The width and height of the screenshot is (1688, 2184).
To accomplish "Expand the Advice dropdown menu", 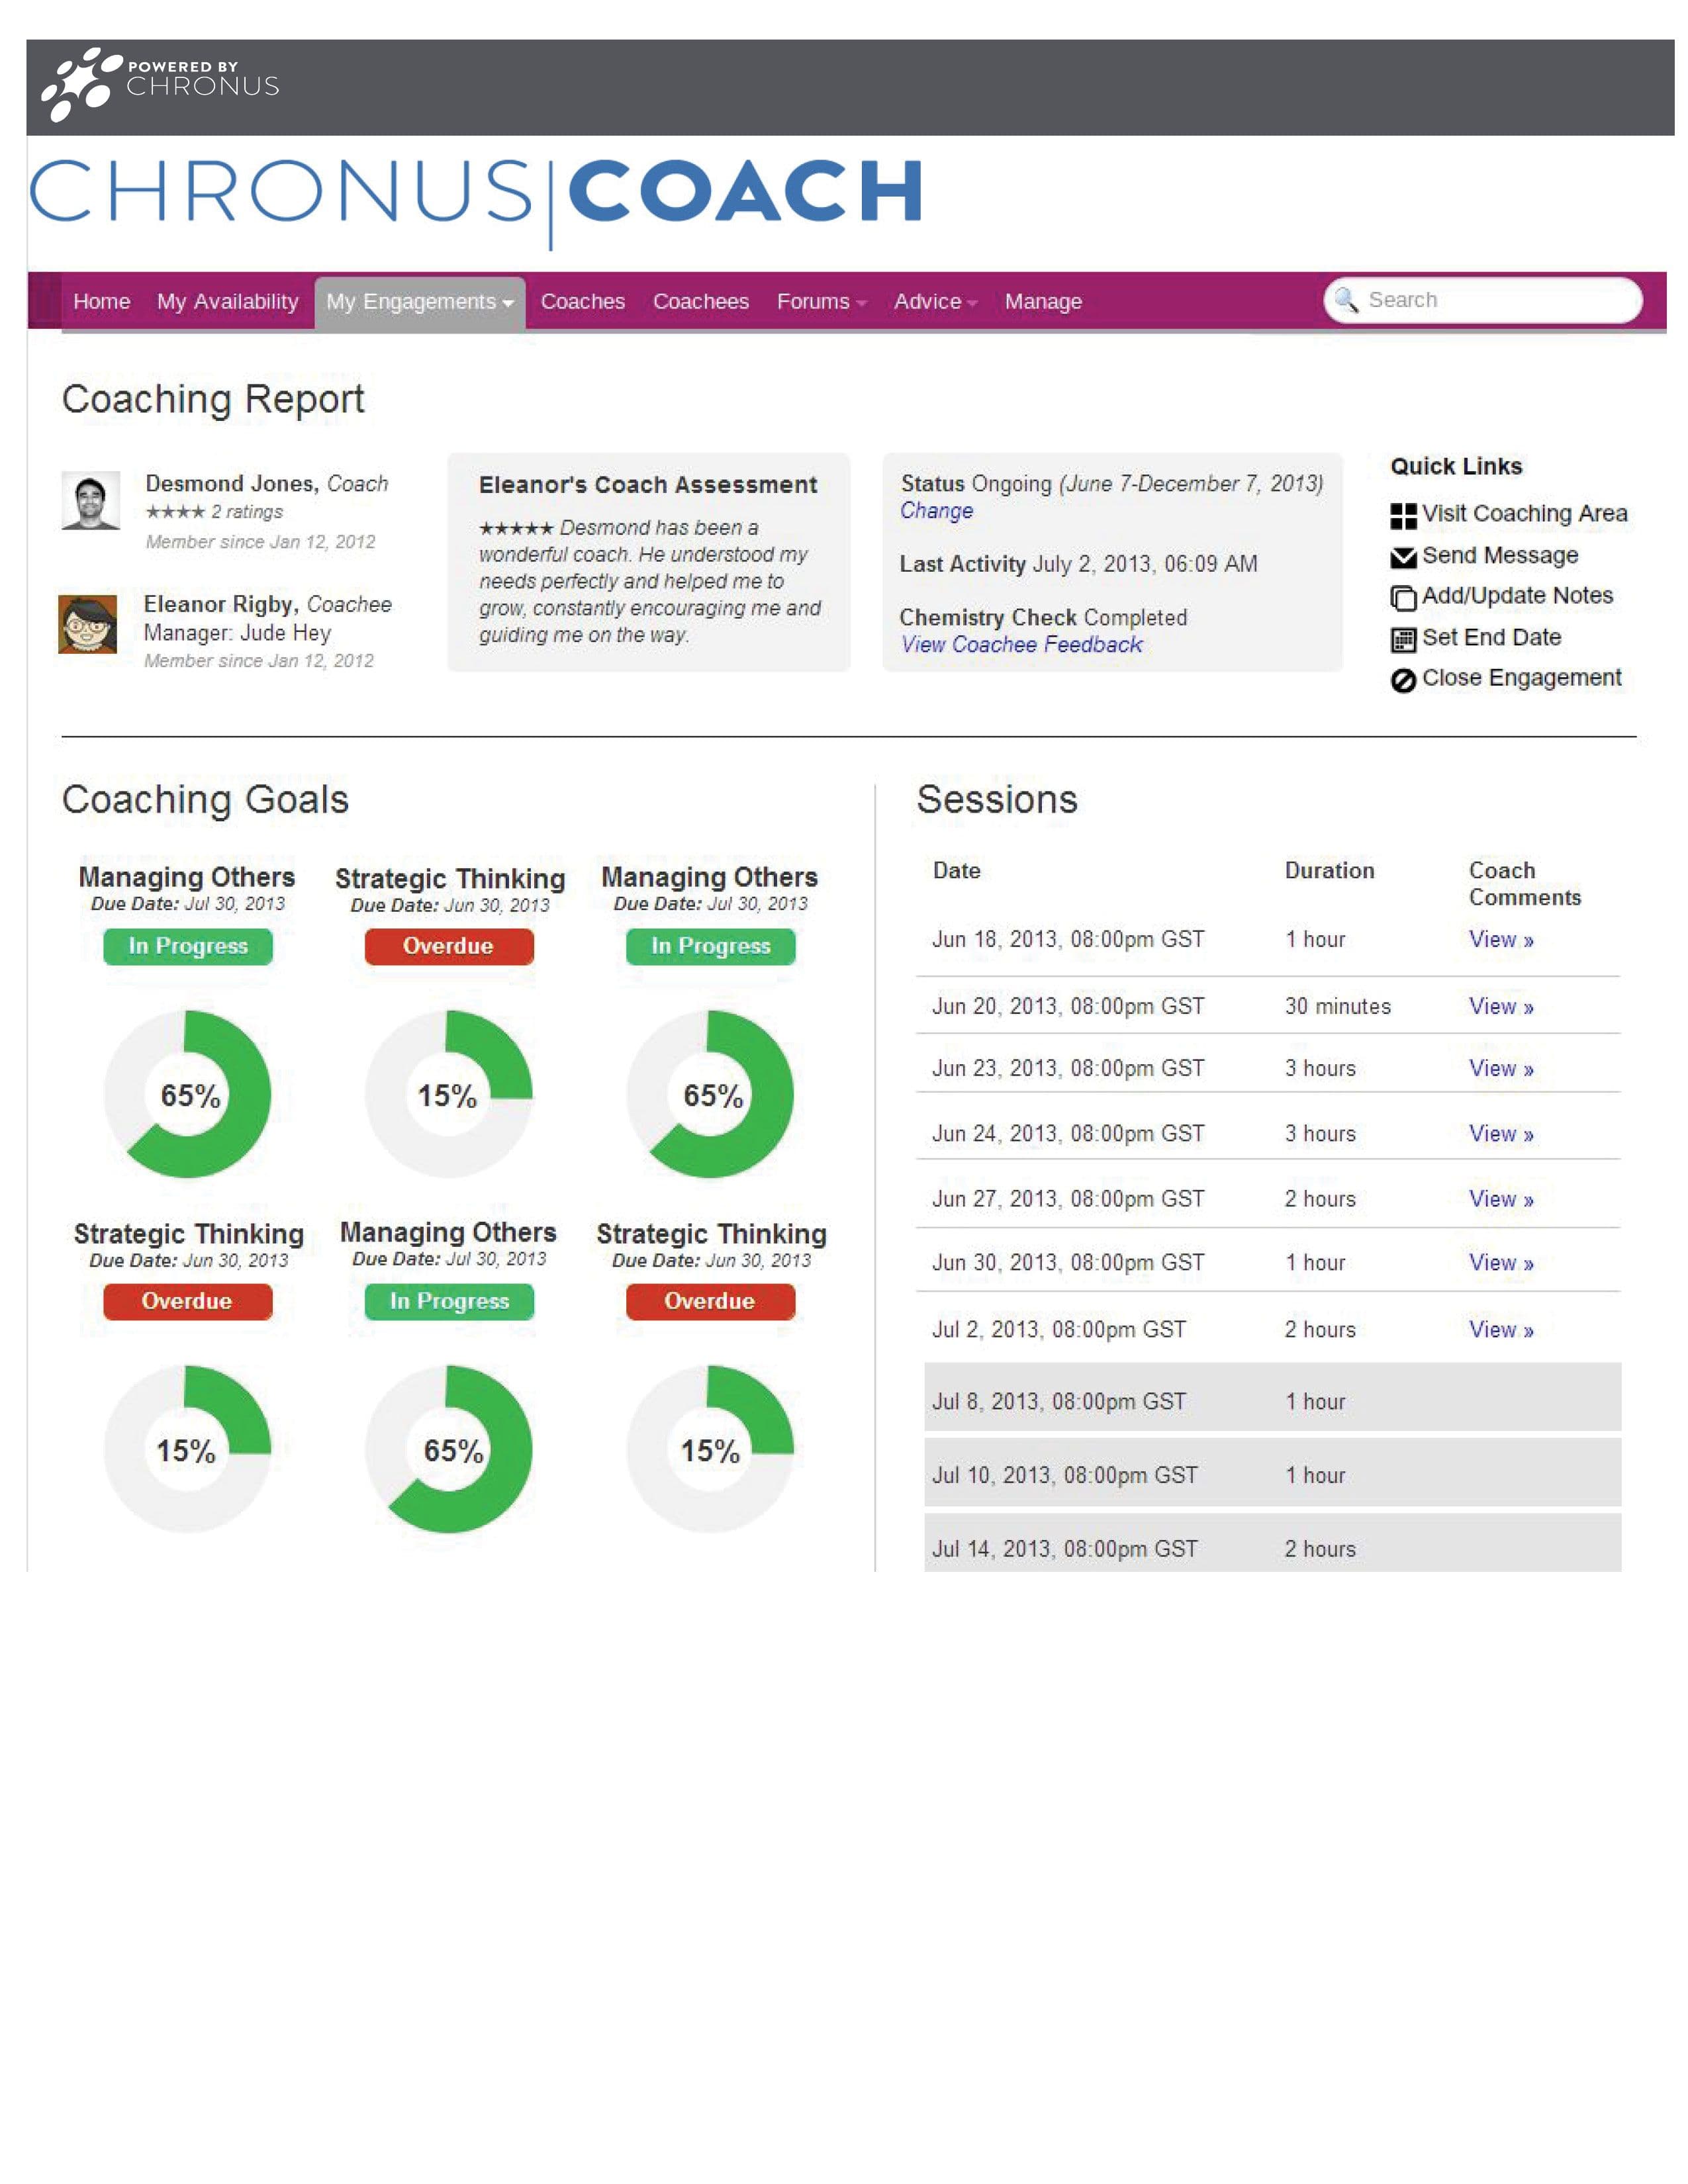I will 935,301.
